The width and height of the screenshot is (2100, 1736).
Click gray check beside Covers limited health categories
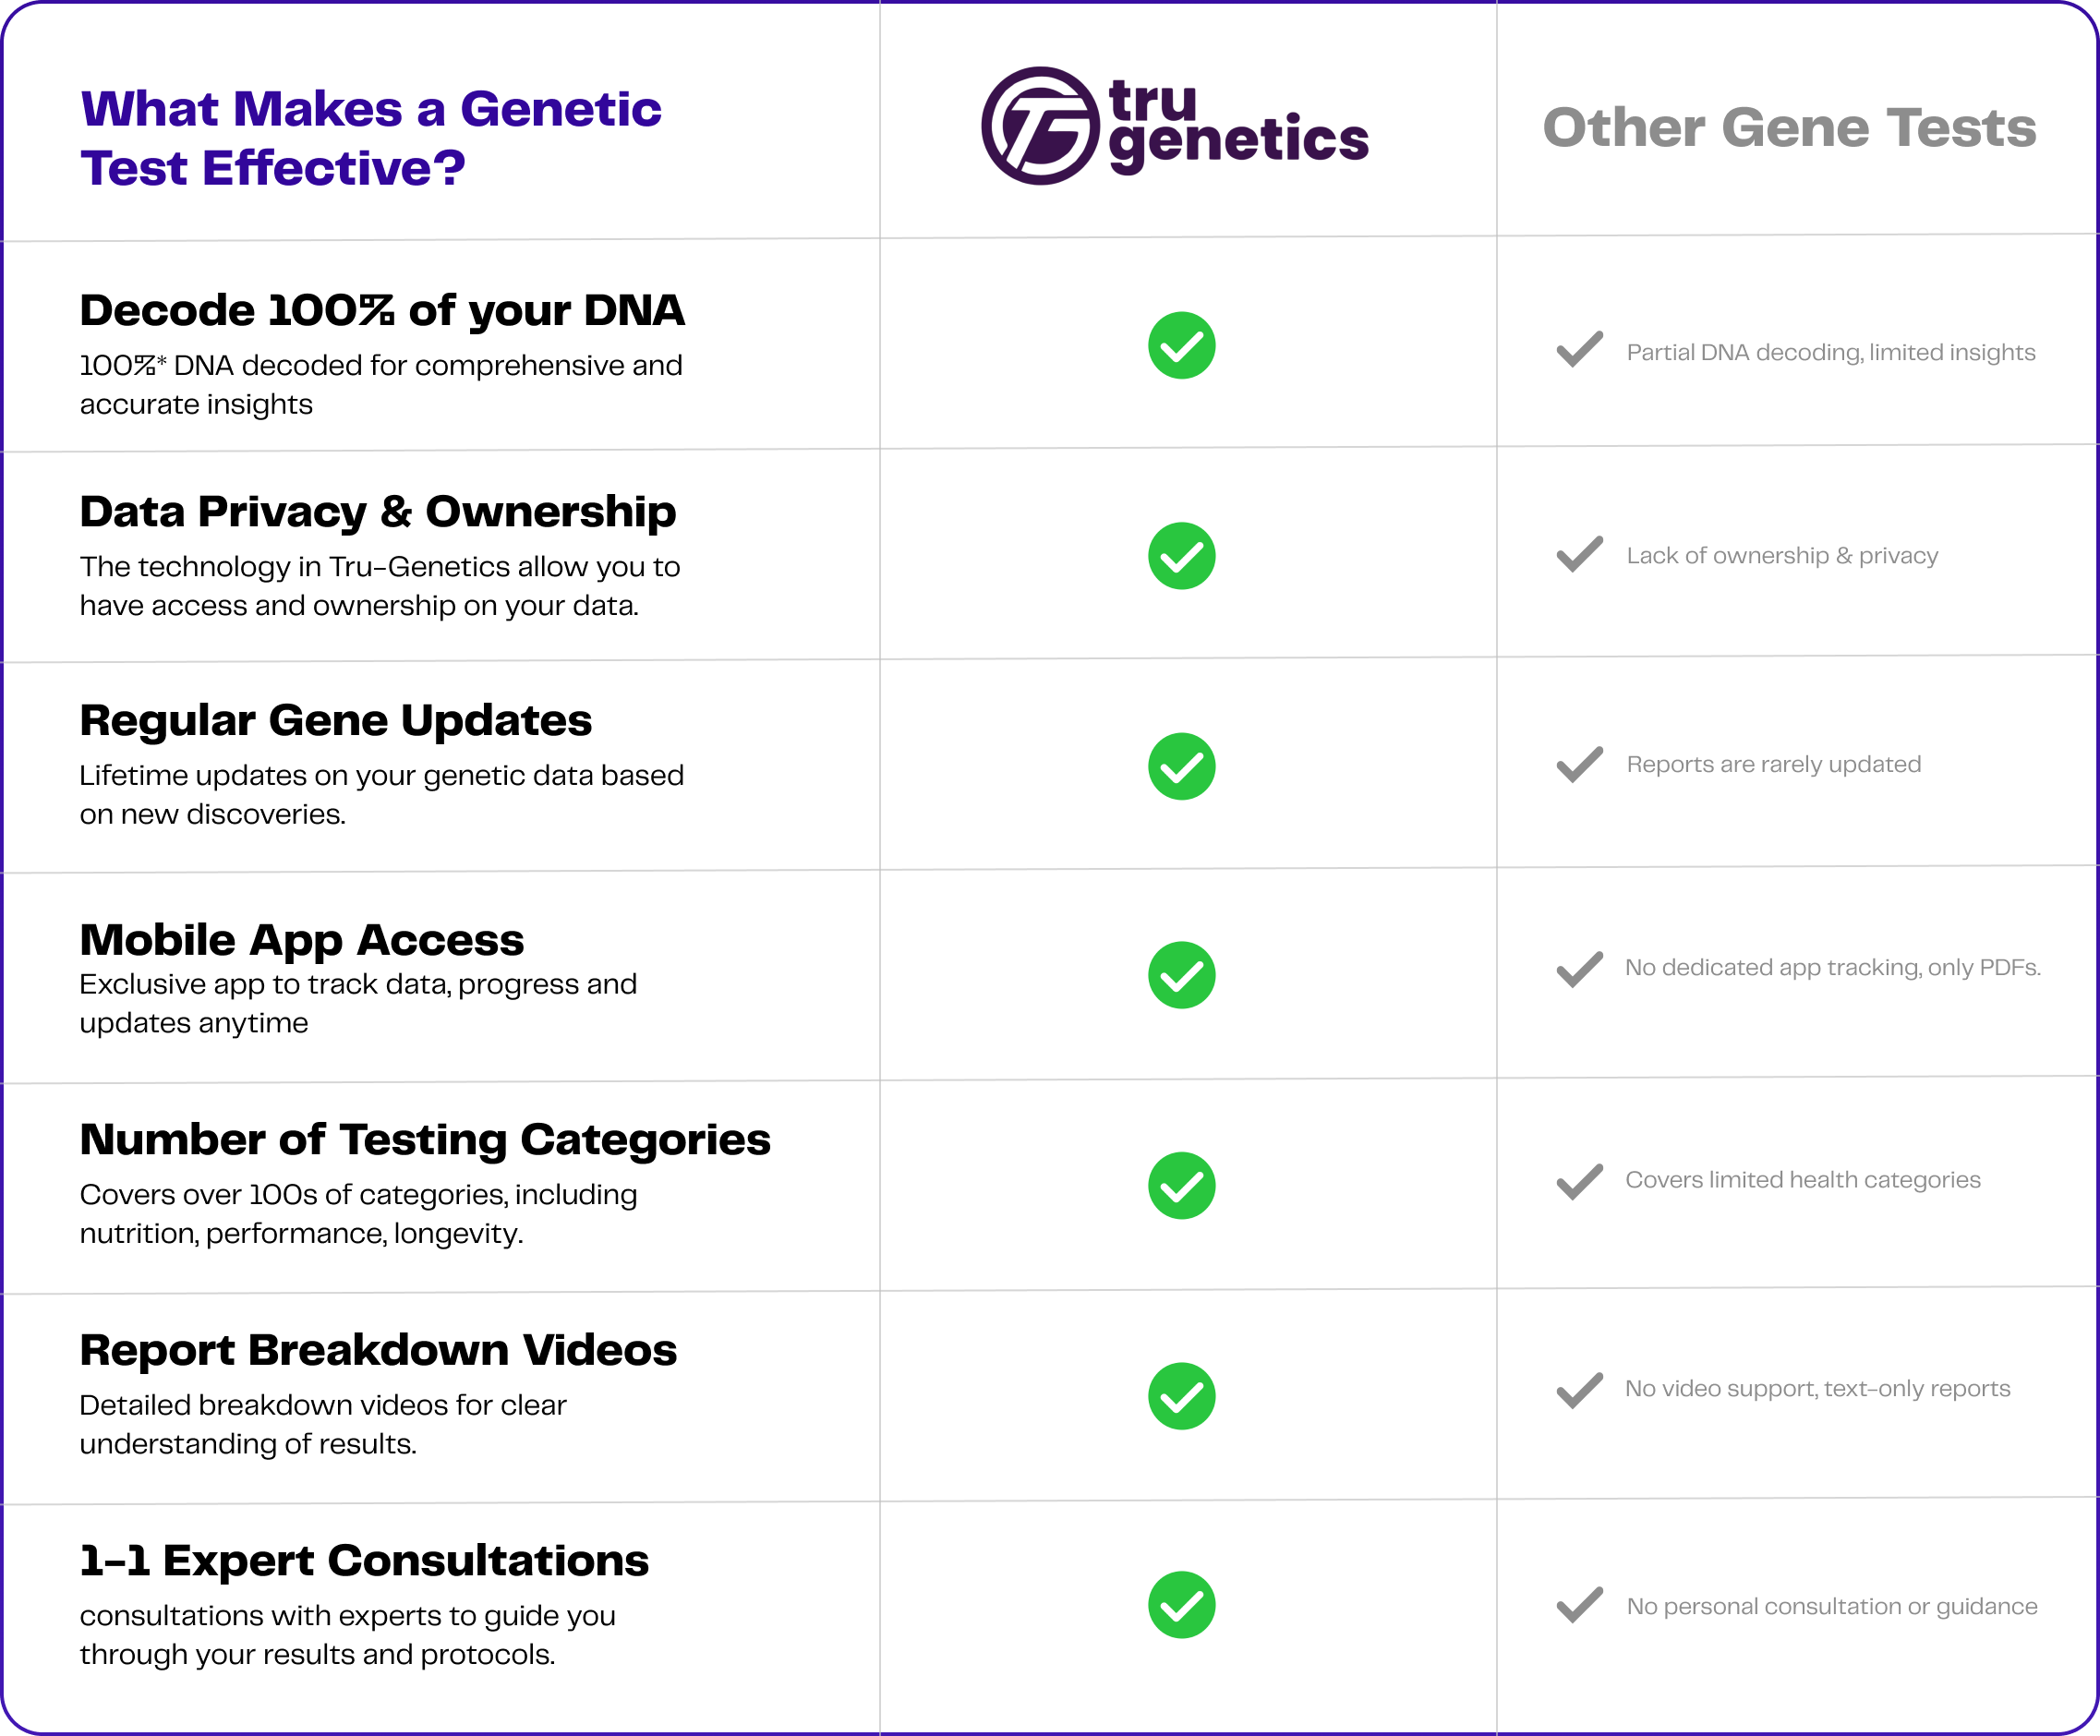point(1579,1182)
